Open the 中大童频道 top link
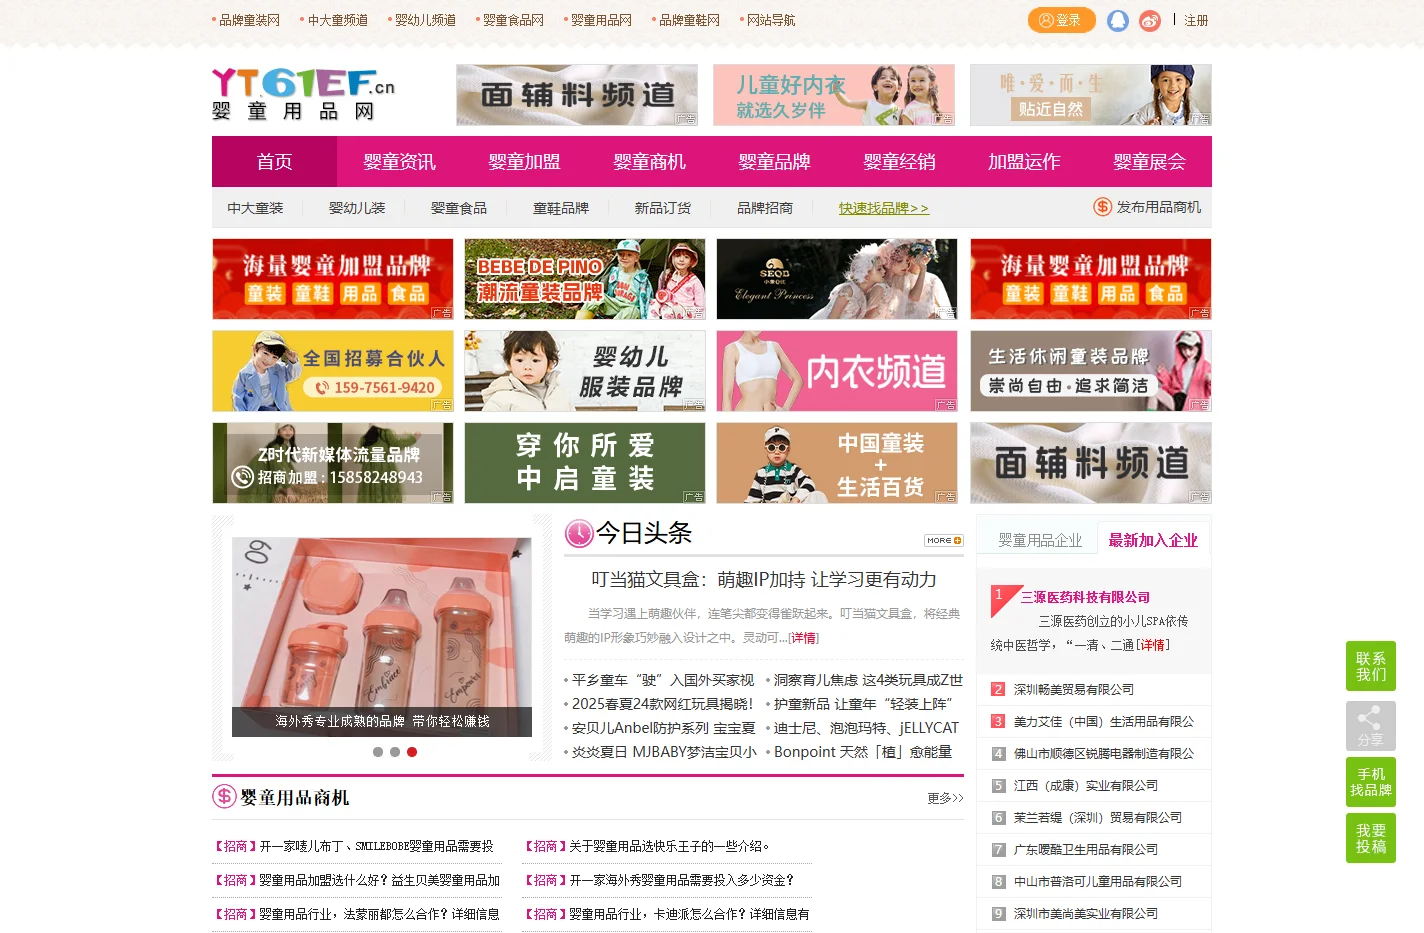This screenshot has width=1424, height=933. click(x=337, y=20)
